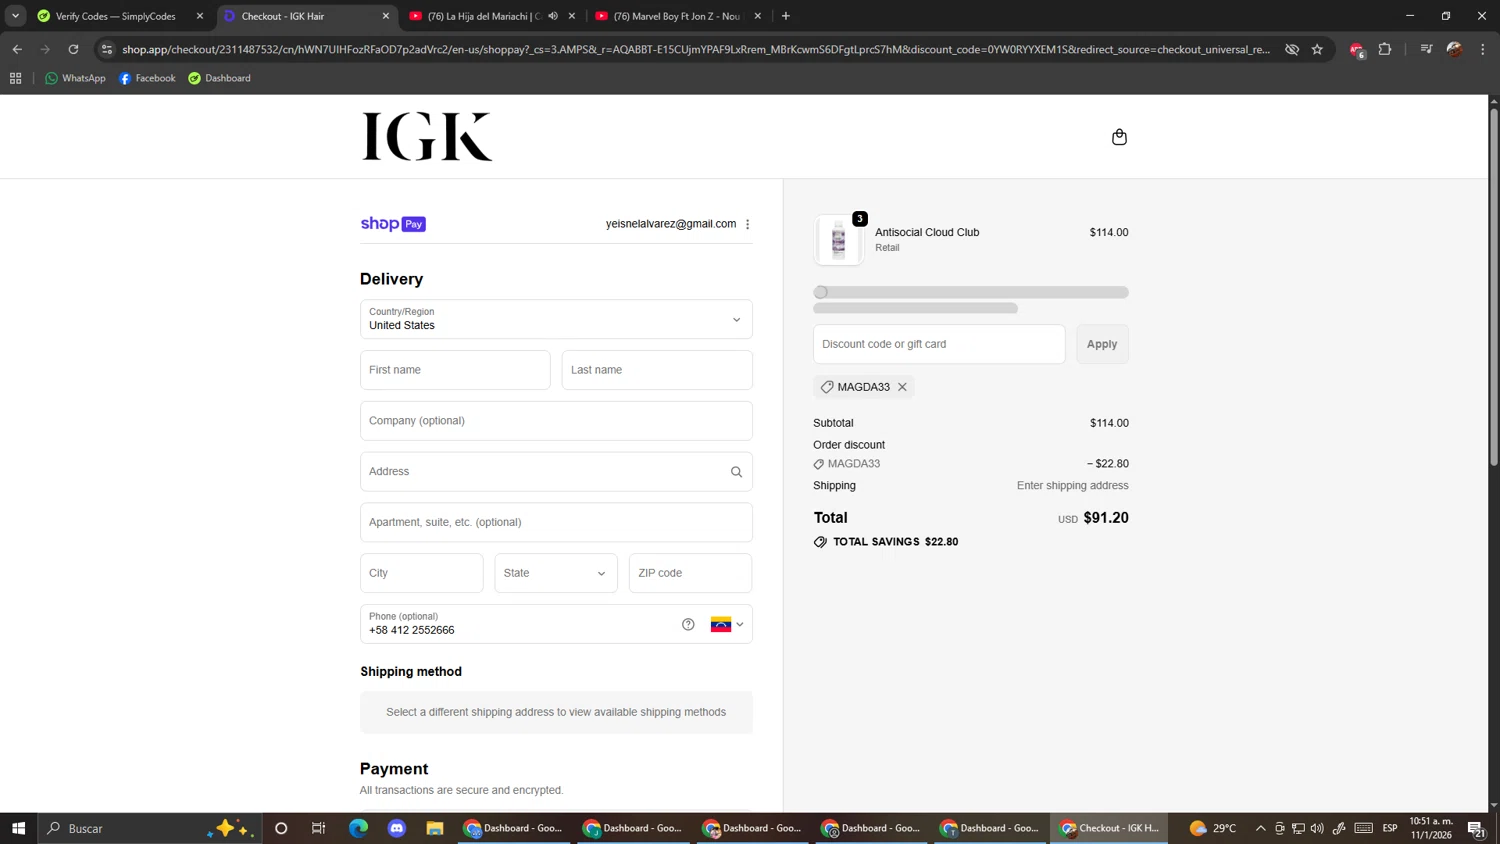1500x844 pixels.
Task: Open the Extensions puzzle icon
Action: click(x=1385, y=49)
